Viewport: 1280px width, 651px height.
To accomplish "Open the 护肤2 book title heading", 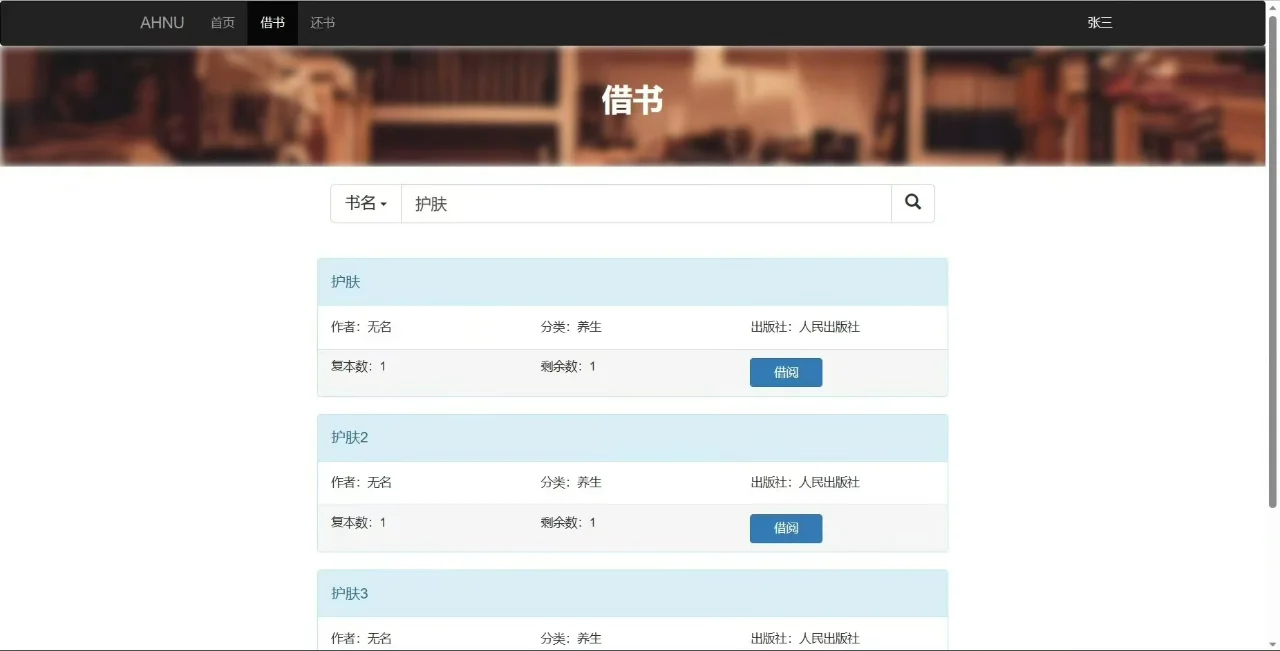I will (x=349, y=437).
